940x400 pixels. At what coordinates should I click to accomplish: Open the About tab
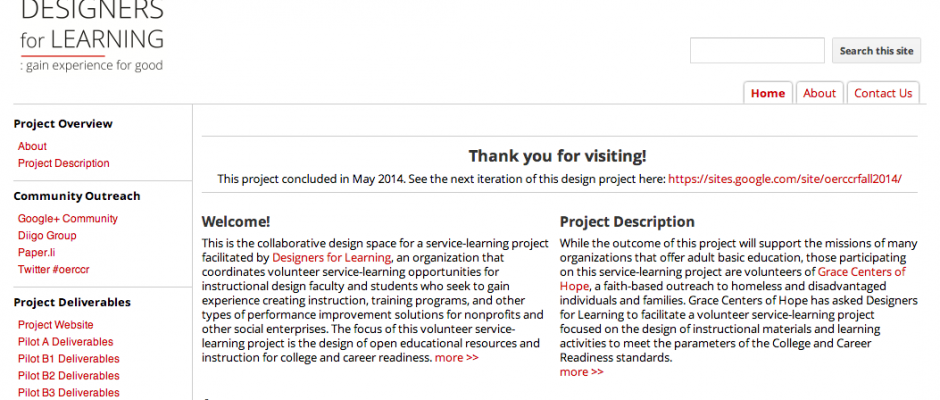819,93
